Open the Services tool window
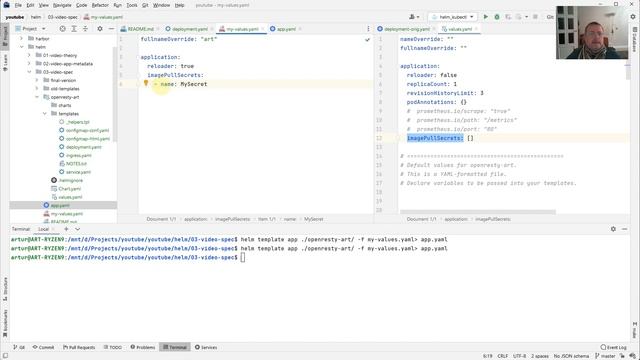The image size is (640, 360). [206, 347]
